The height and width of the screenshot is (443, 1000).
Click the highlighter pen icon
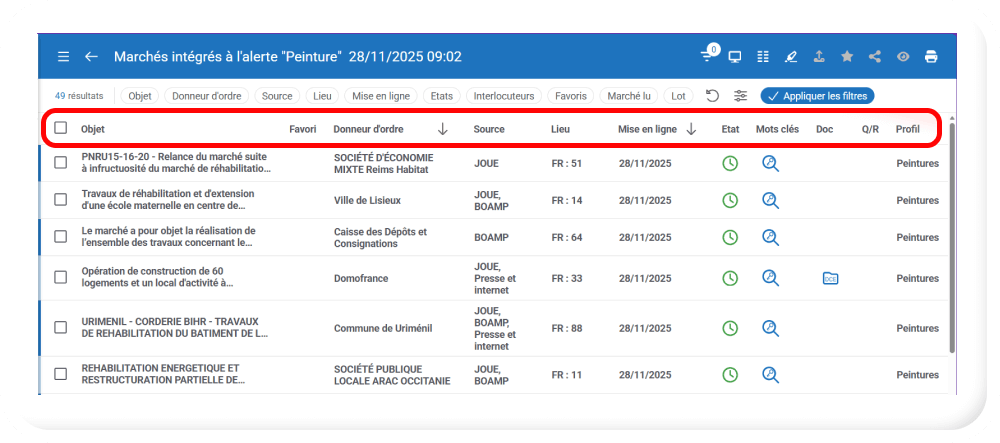[791, 57]
